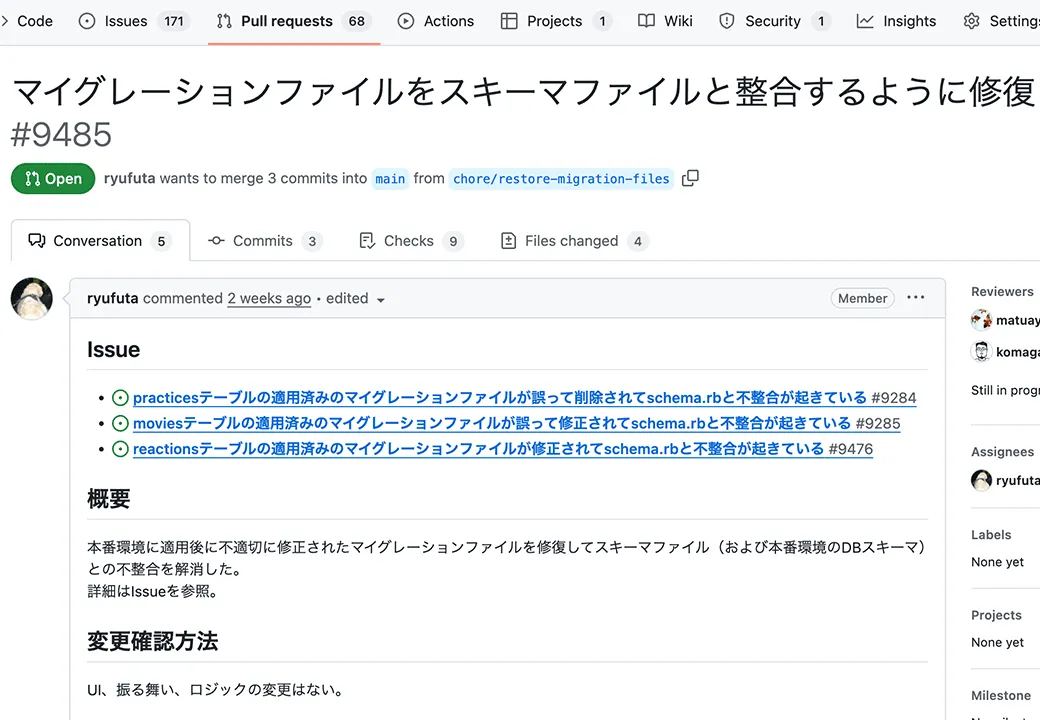Click the open-issue icon beside #9285
Image resolution: width=1040 pixels, height=720 pixels.
tap(120, 423)
